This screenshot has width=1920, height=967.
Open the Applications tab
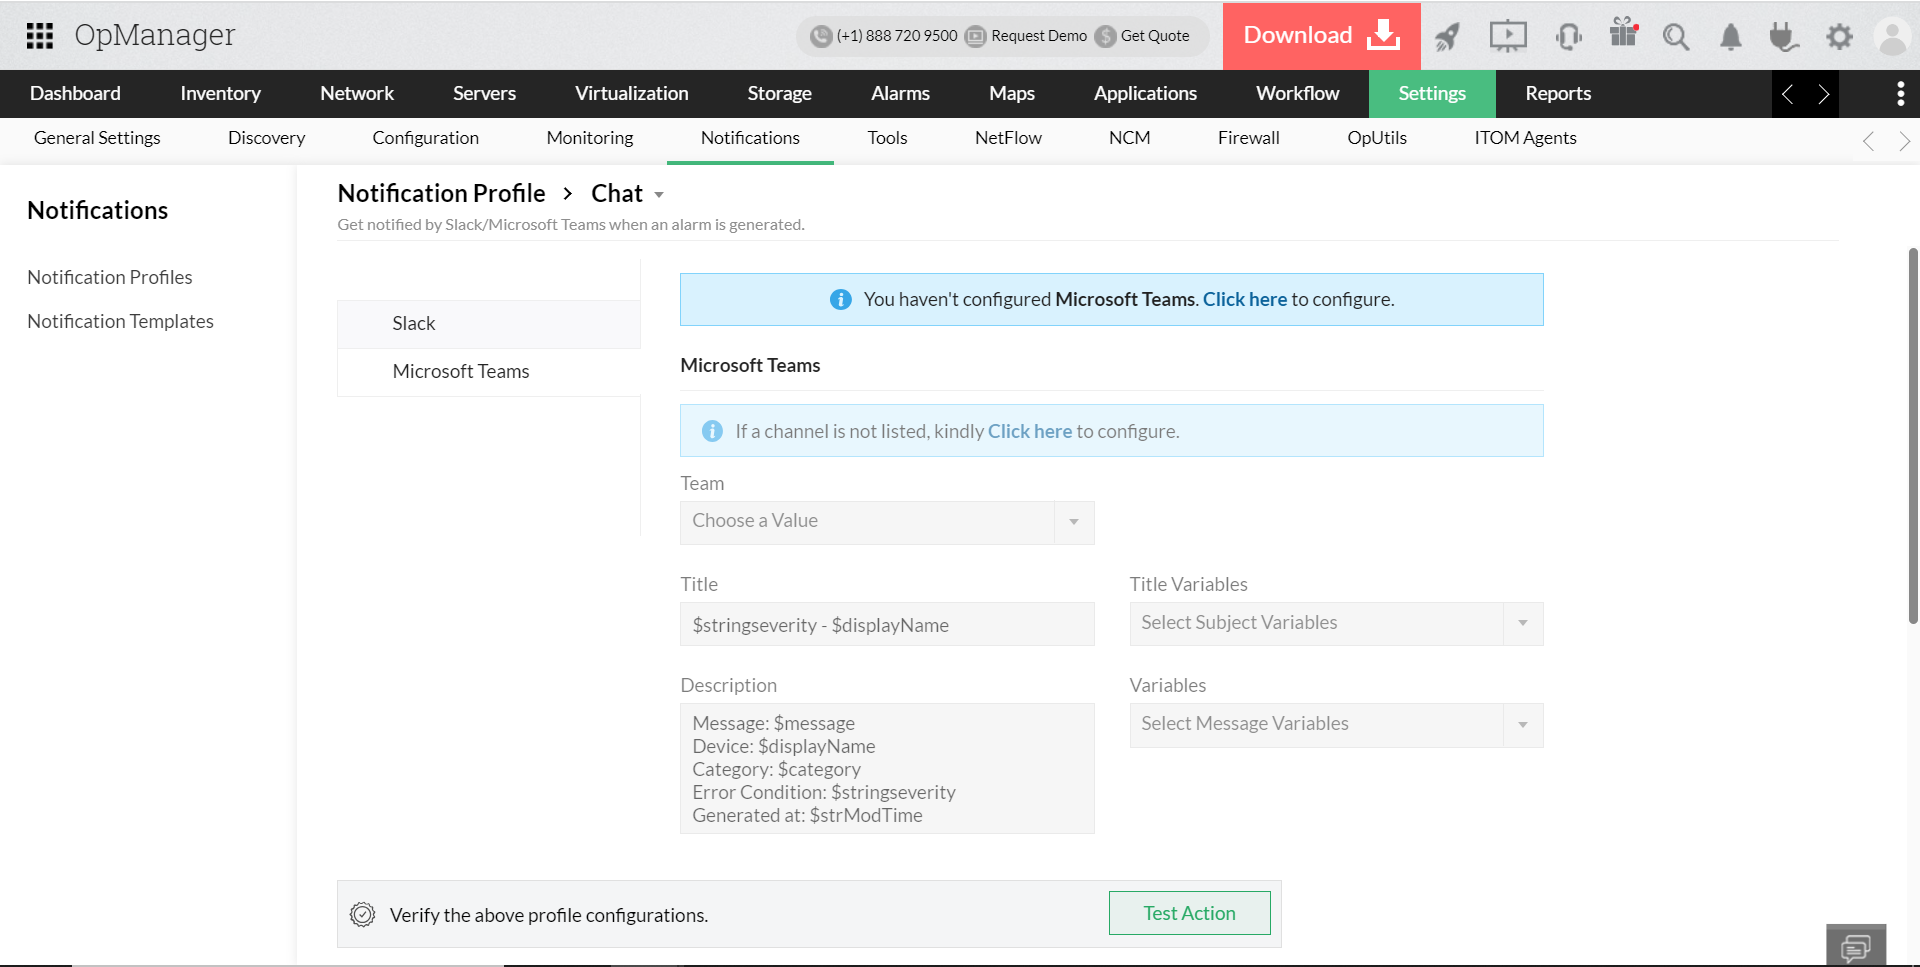tap(1145, 94)
